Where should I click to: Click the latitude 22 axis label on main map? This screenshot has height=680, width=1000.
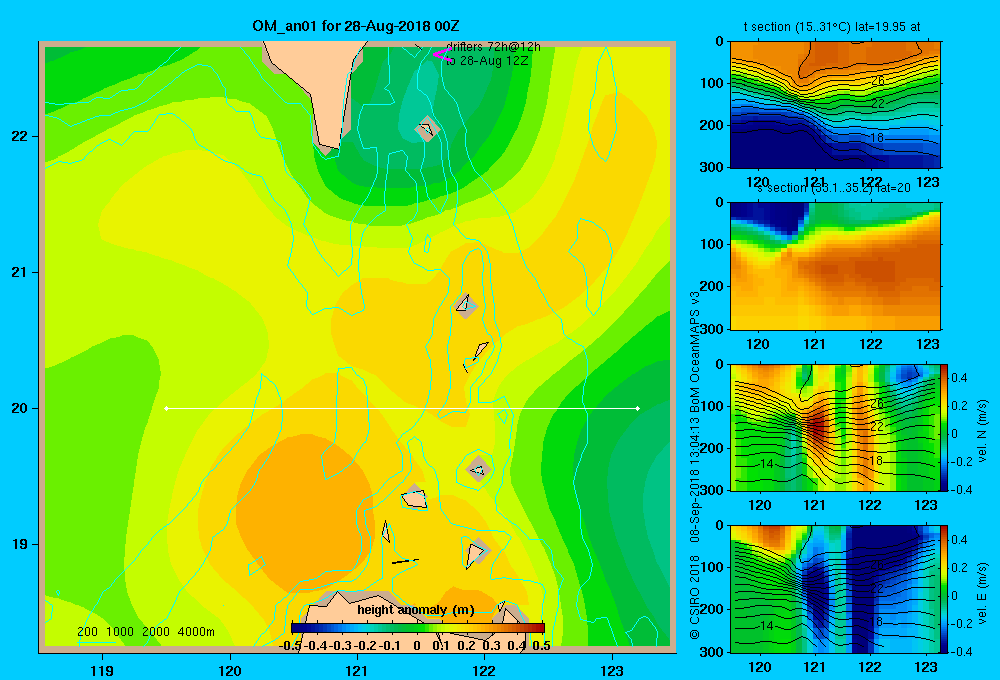pos(20,137)
